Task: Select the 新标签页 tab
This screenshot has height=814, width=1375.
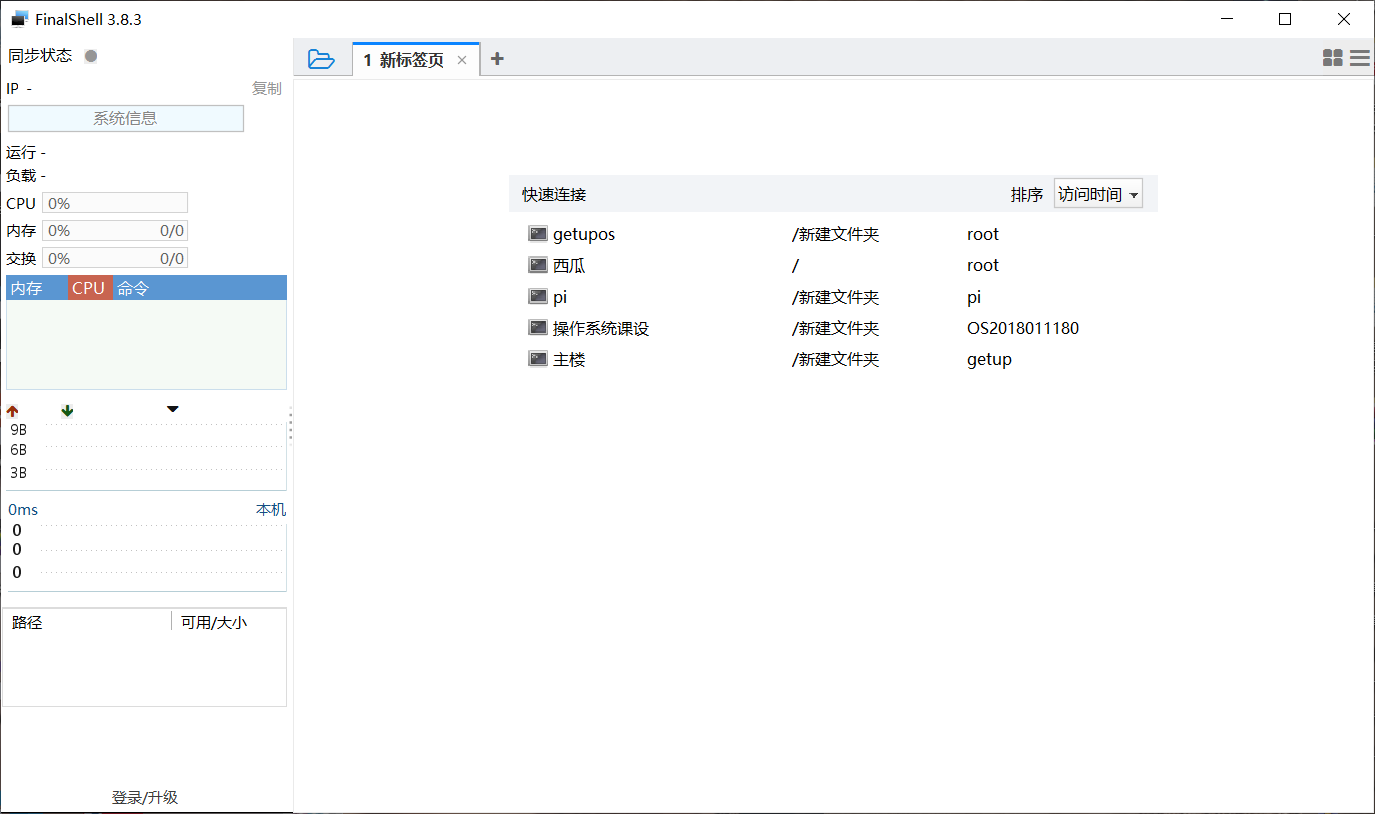Action: click(x=412, y=58)
